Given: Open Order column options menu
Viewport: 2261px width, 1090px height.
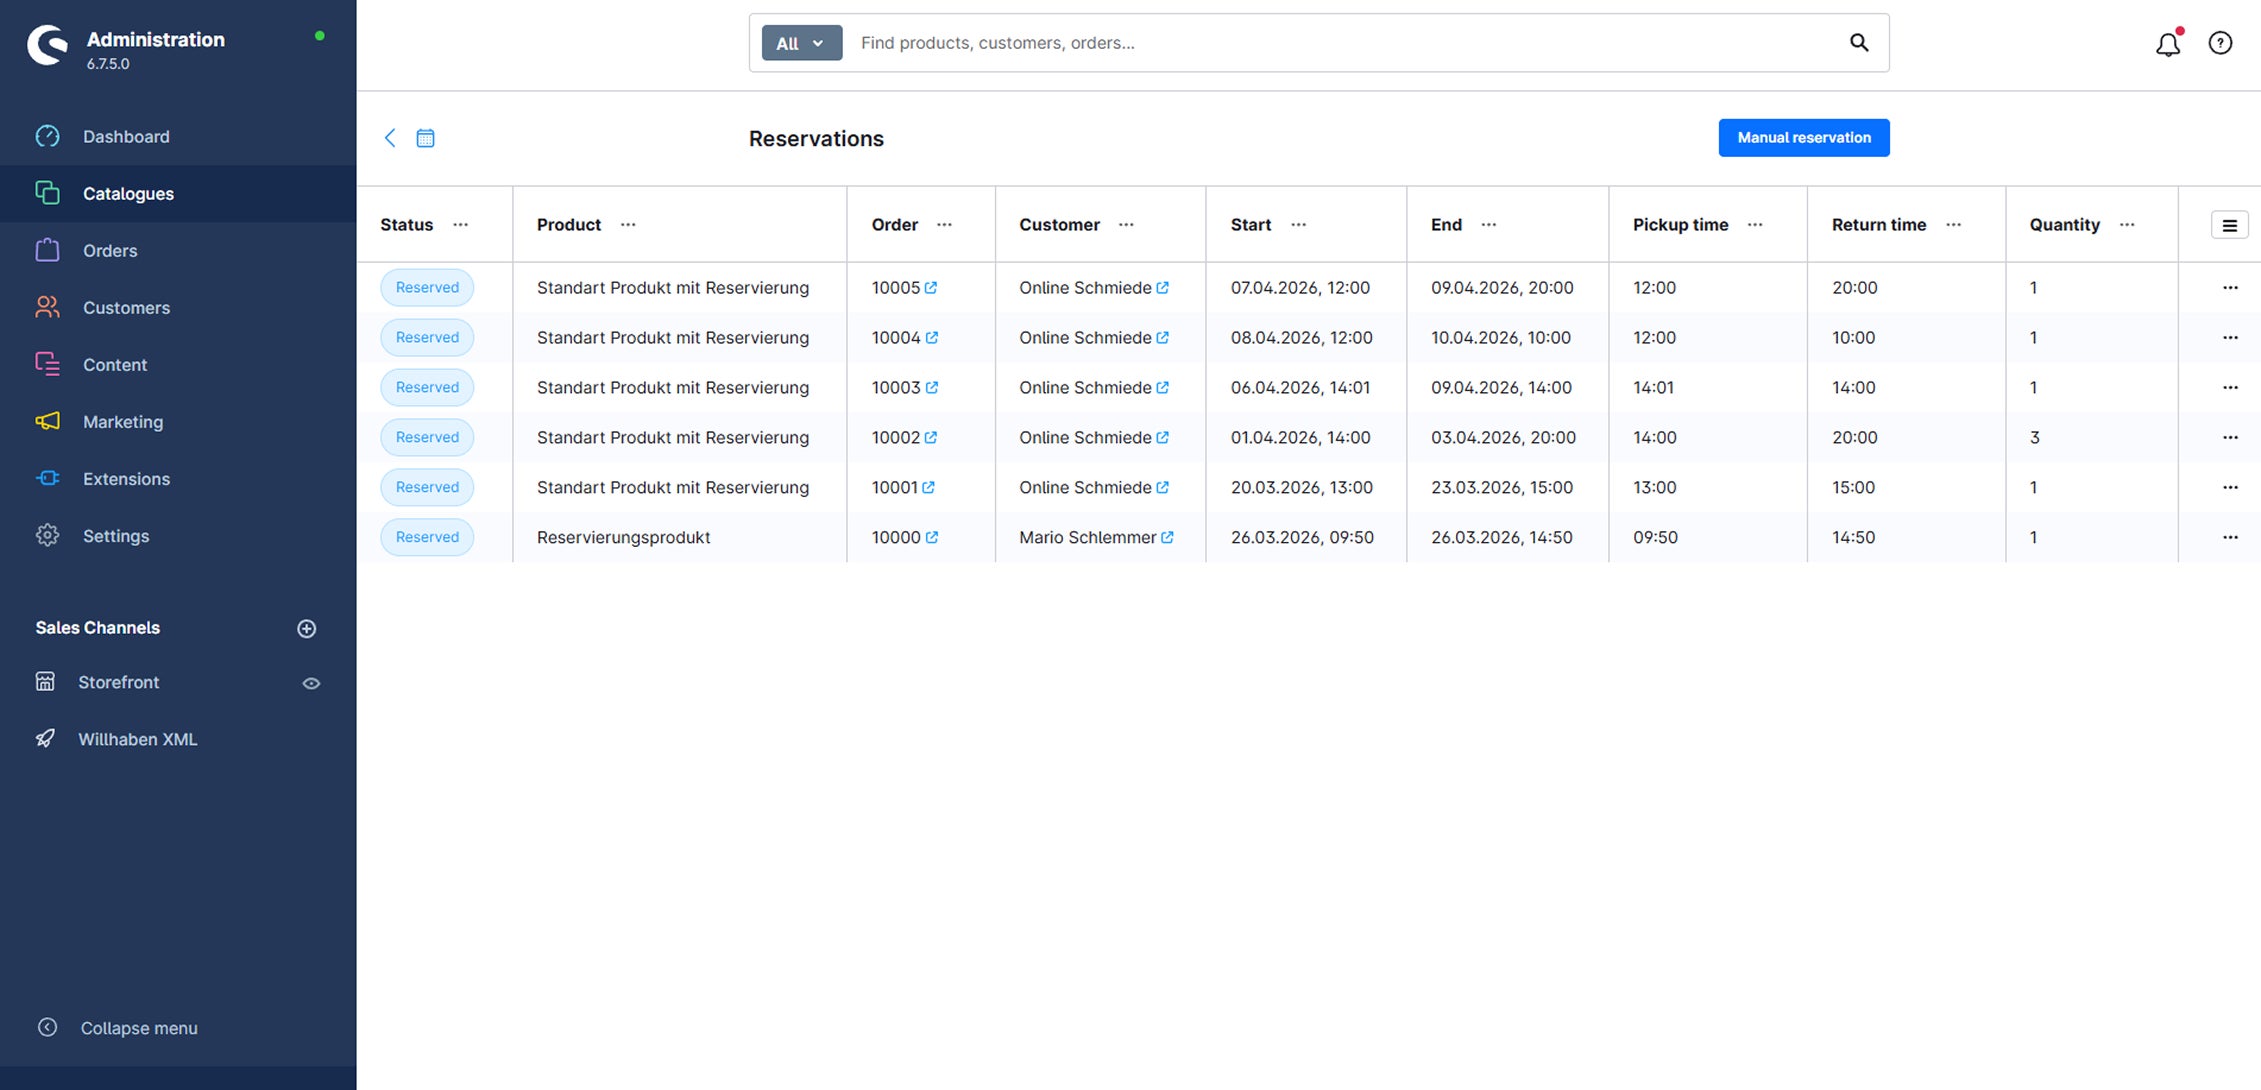Looking at the screenshot, I should (x=944, y=225).
